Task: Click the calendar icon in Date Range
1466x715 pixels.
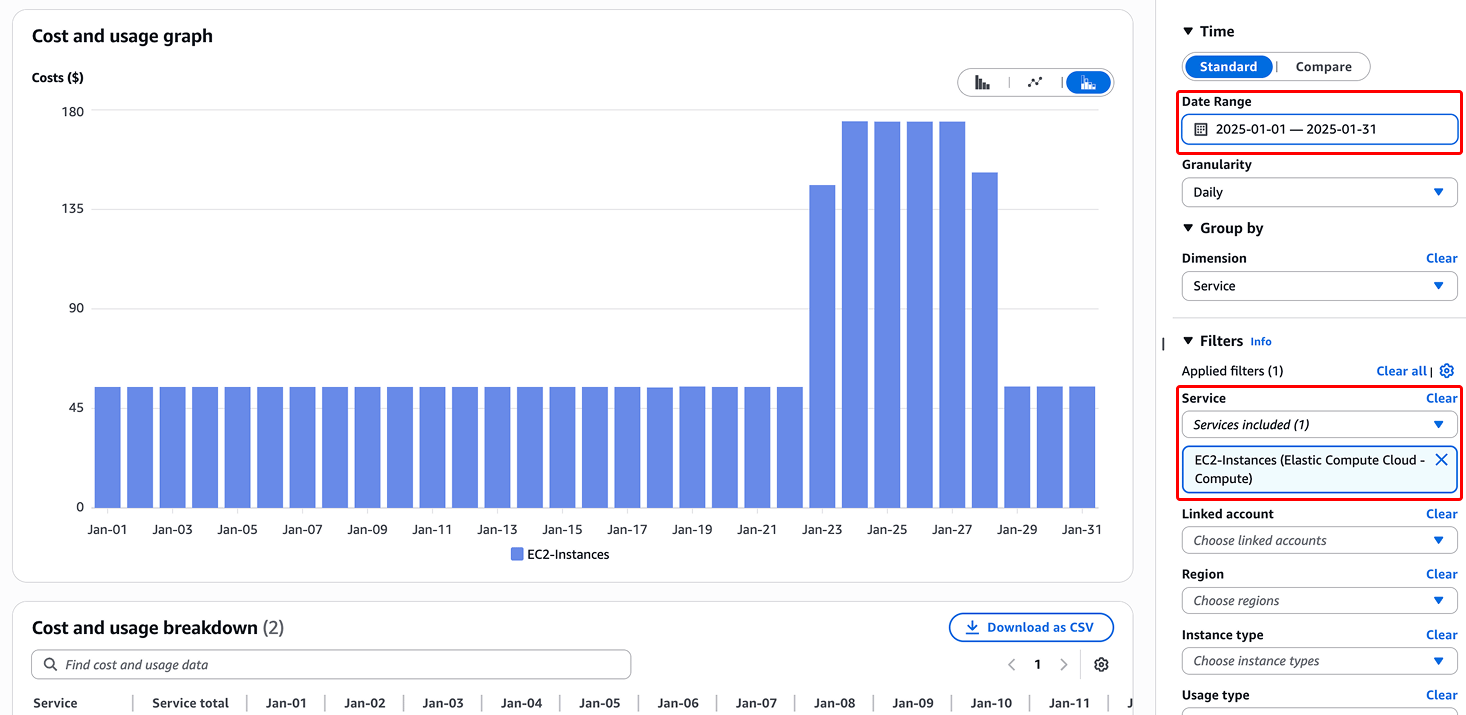Action: (x=1201, y=129)
